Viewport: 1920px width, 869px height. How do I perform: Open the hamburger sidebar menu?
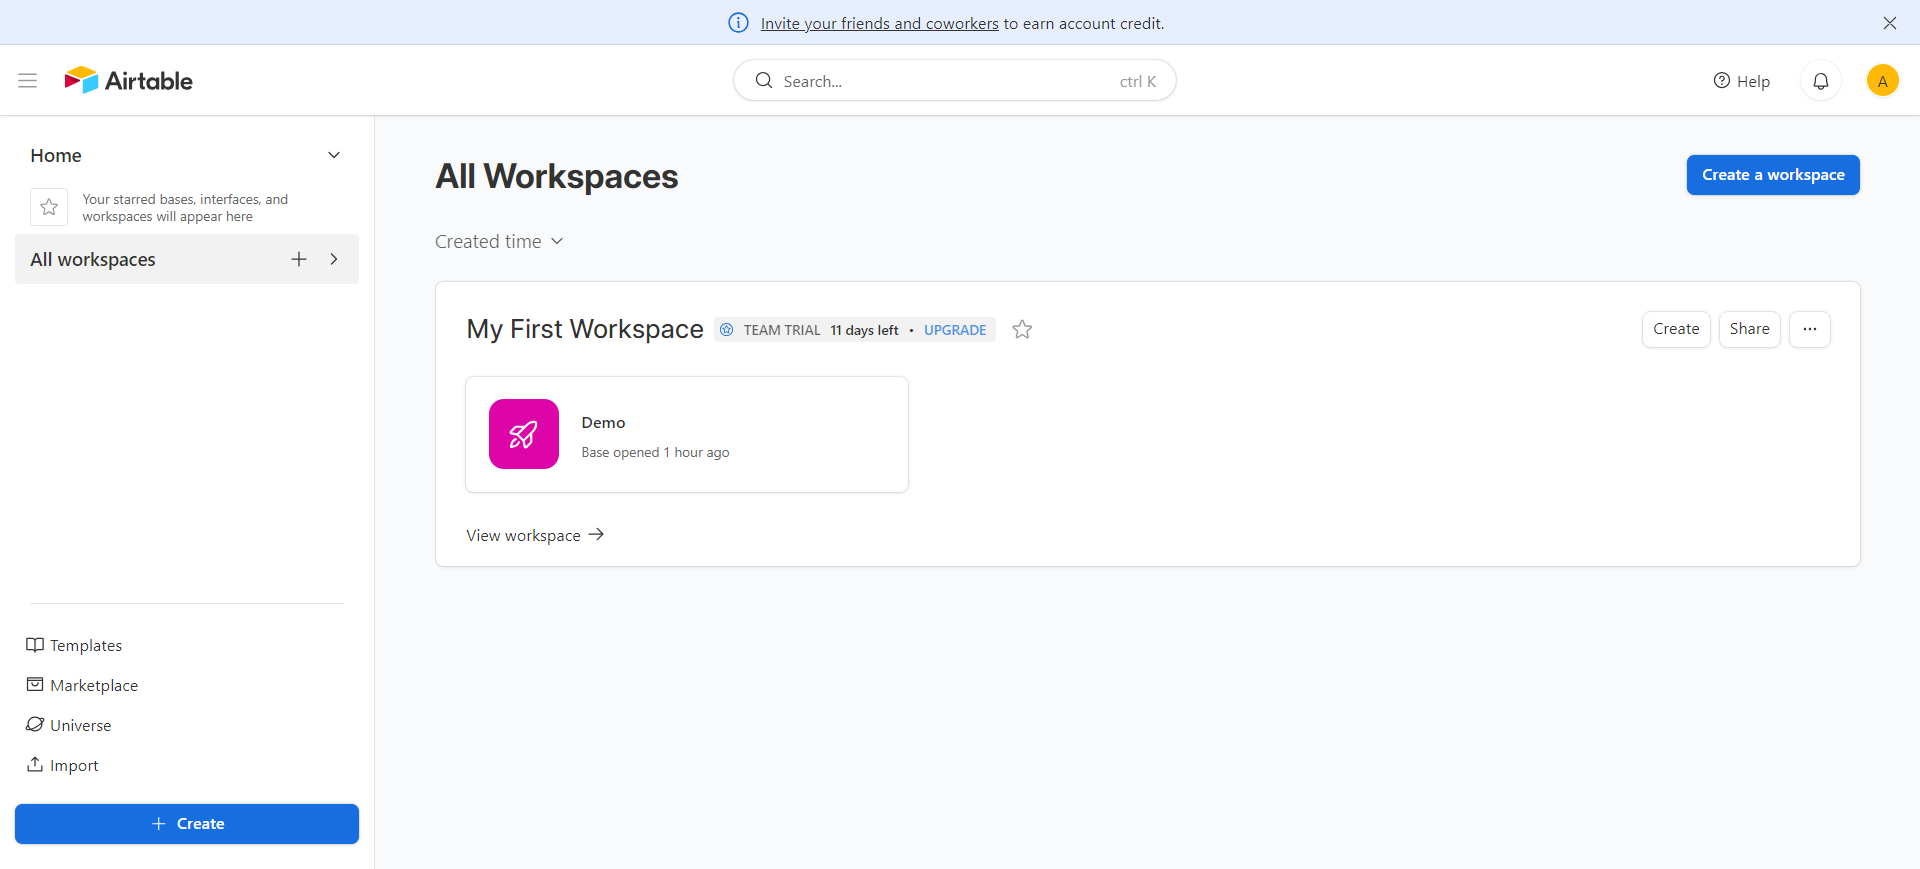click(28, 81)
